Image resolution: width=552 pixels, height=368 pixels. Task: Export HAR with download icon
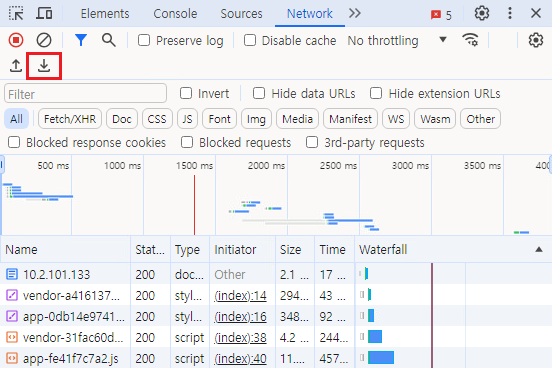point(44,66)
